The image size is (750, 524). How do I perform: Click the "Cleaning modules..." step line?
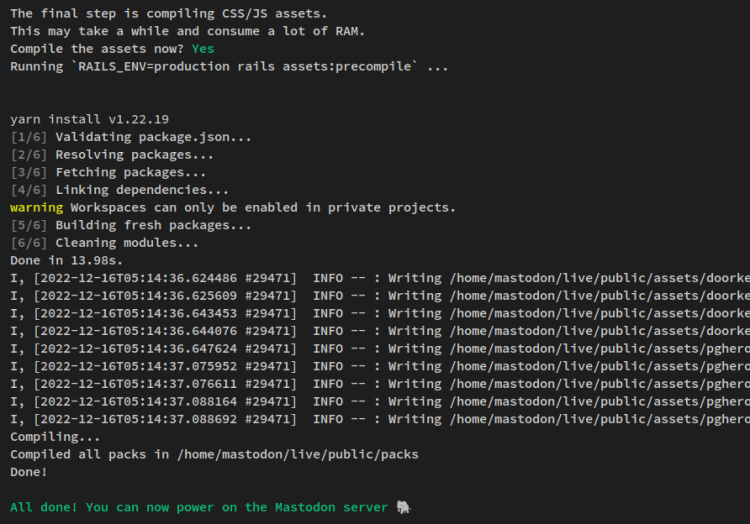pyautogui.click(x=104, y=243)
